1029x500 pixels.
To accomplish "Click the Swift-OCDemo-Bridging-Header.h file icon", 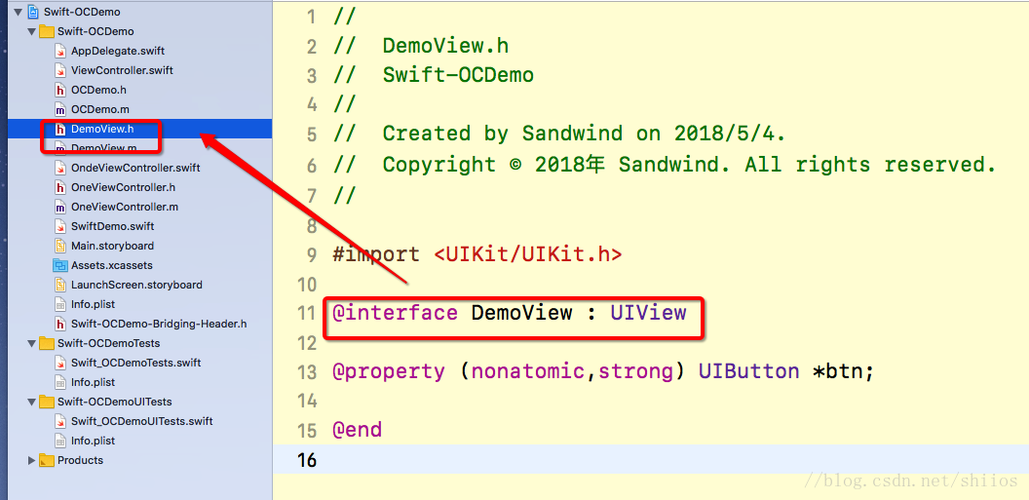I will pyautogui.click(x=61, y=324).
